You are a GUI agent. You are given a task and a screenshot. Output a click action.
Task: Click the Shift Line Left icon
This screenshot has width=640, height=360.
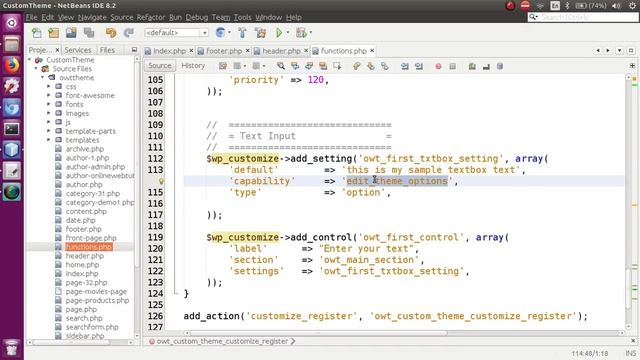[404, 66]
